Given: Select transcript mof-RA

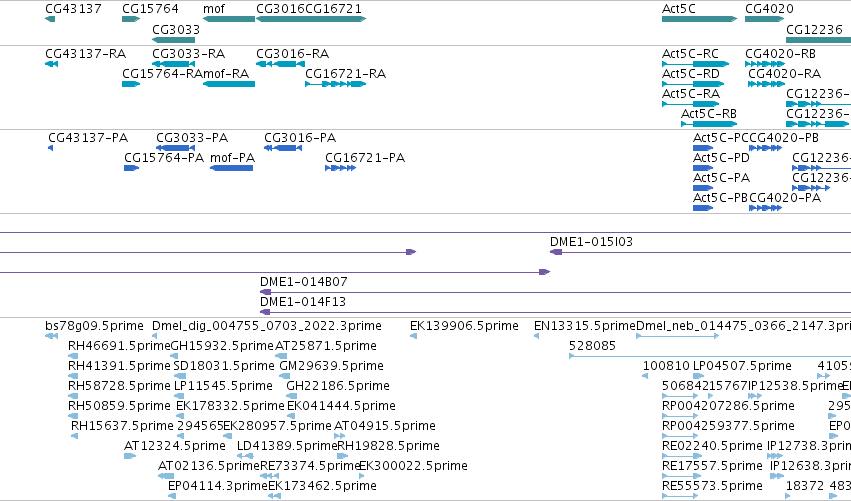Looking at the screenshot, I should [x=228, y=84].
